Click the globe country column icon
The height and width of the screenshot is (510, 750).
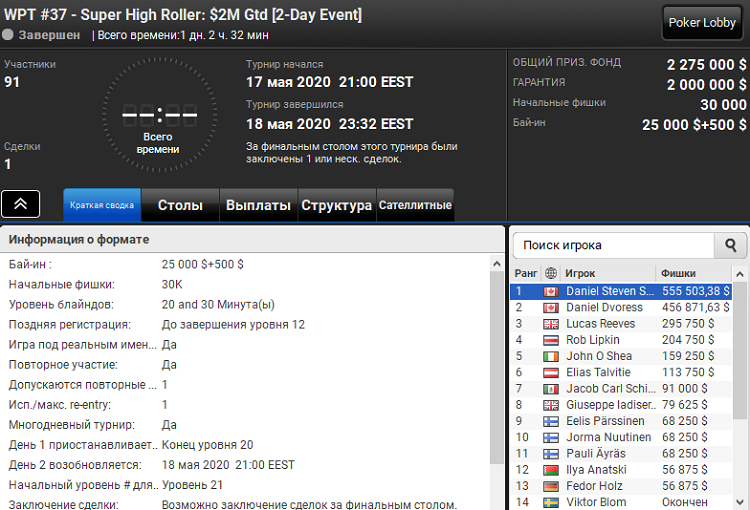pos(551,273)
